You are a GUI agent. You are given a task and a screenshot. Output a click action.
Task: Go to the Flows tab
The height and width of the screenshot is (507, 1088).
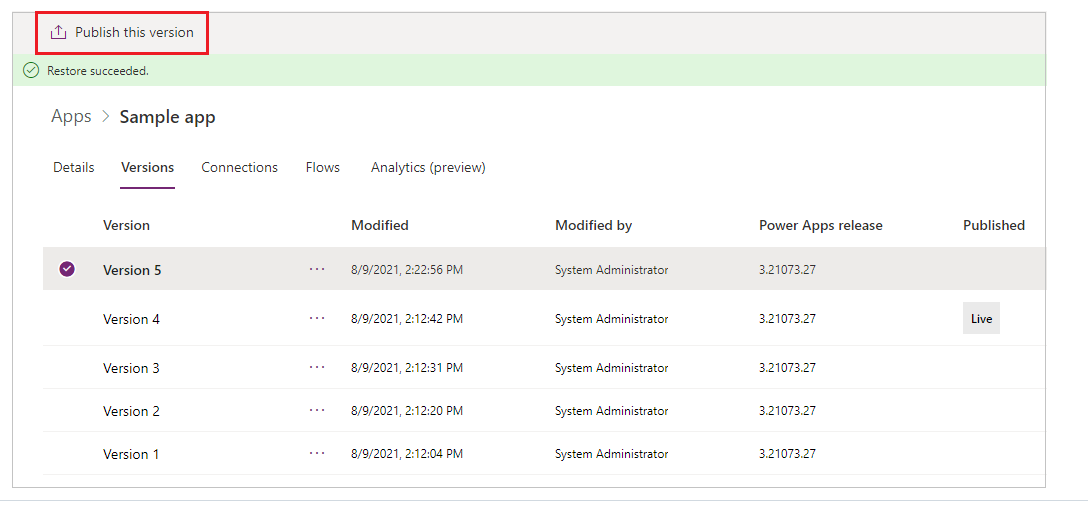[x=323, y=167]
